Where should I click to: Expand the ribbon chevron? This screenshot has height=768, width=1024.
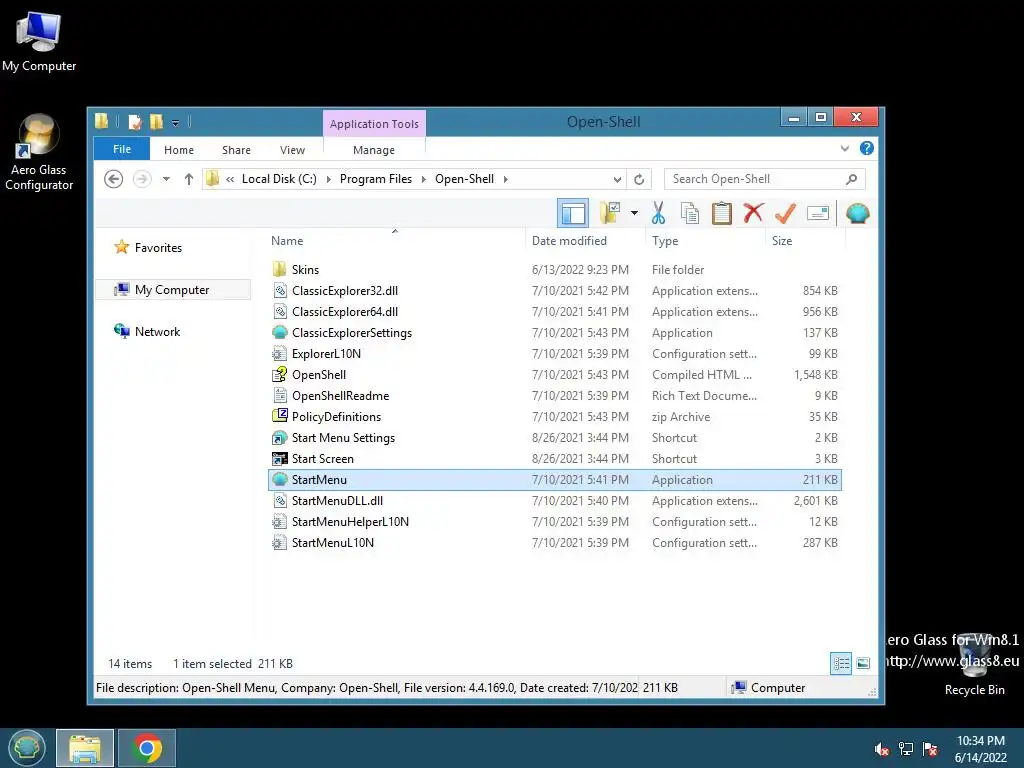844,148
